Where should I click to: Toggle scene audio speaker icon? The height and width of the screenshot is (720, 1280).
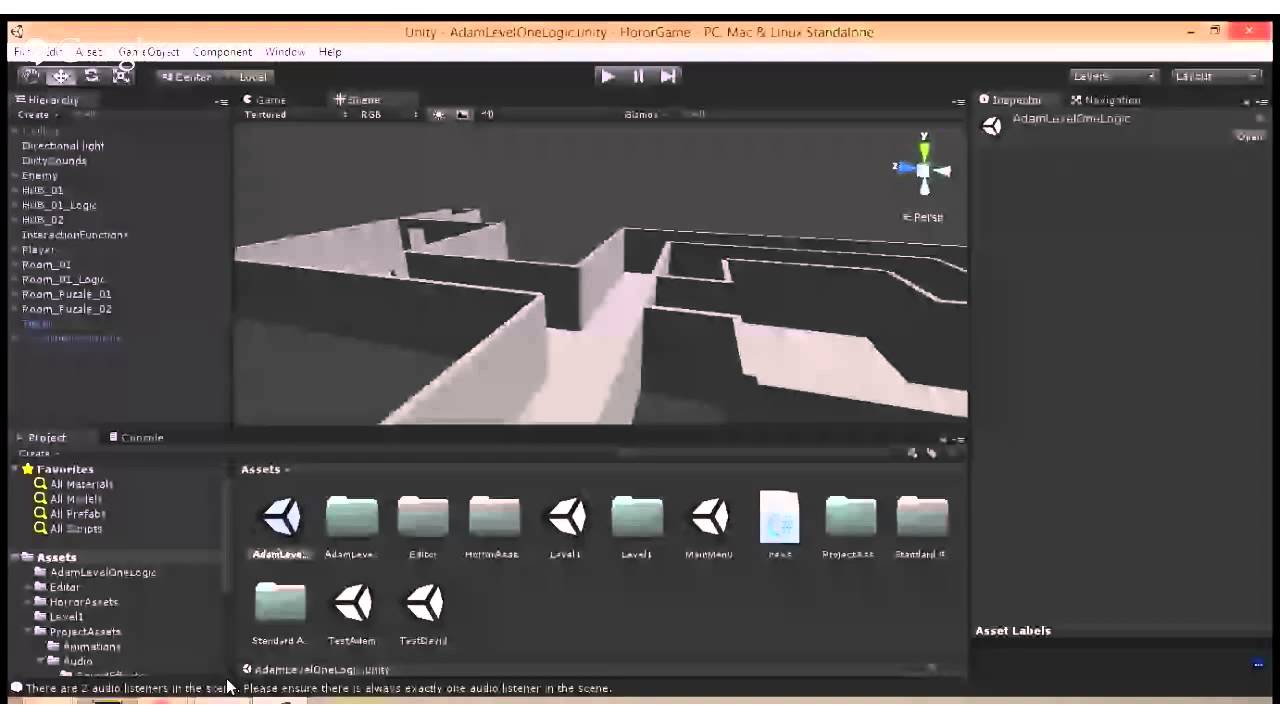487,115
